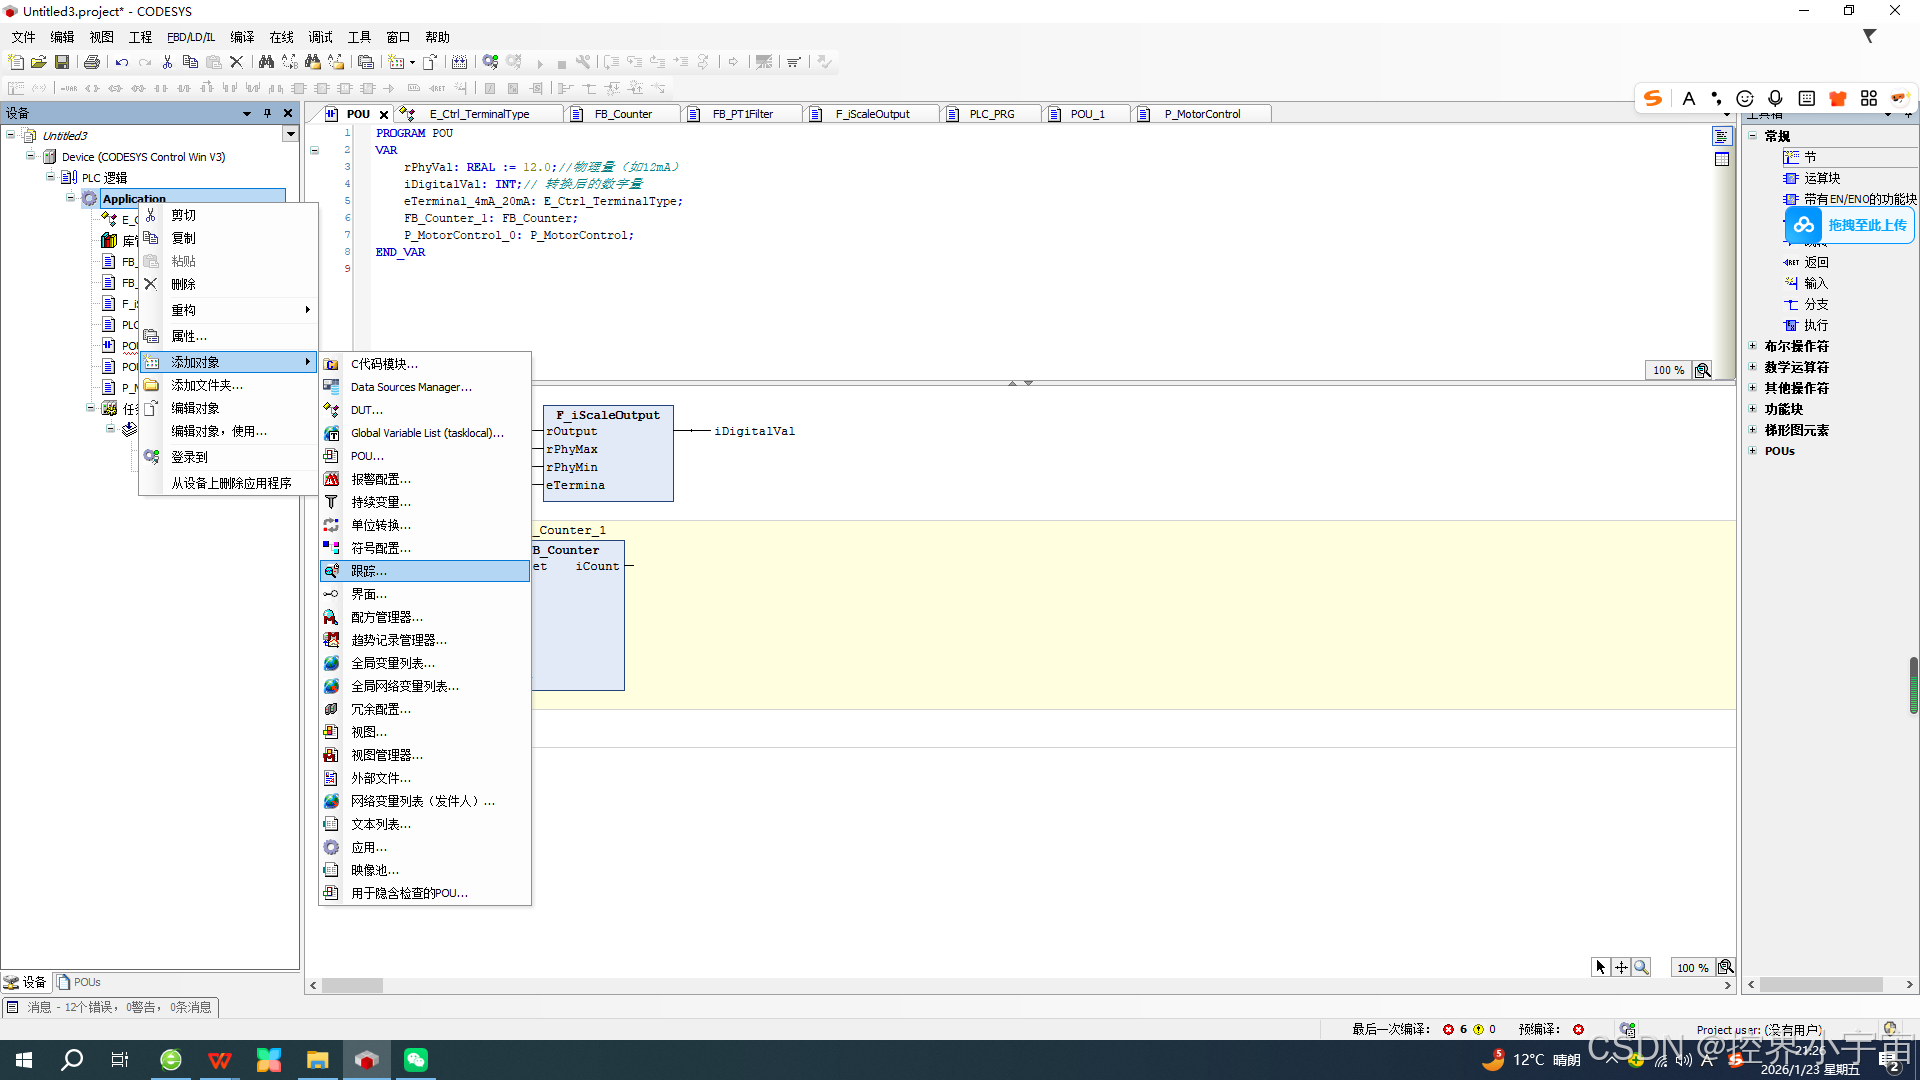1920x1080 pixels.
Task: Open the 消息 messages panel at bottom
Action: (x=110, y=1007)
